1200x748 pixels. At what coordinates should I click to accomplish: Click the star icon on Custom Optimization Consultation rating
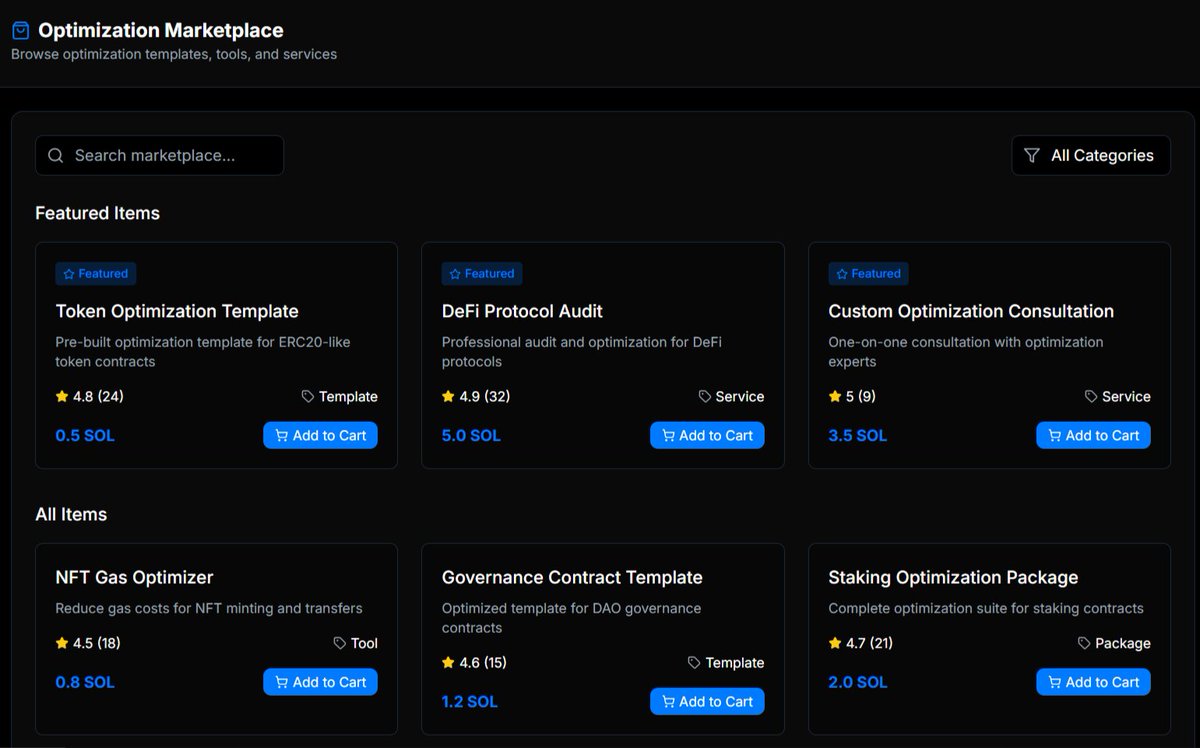835,396
